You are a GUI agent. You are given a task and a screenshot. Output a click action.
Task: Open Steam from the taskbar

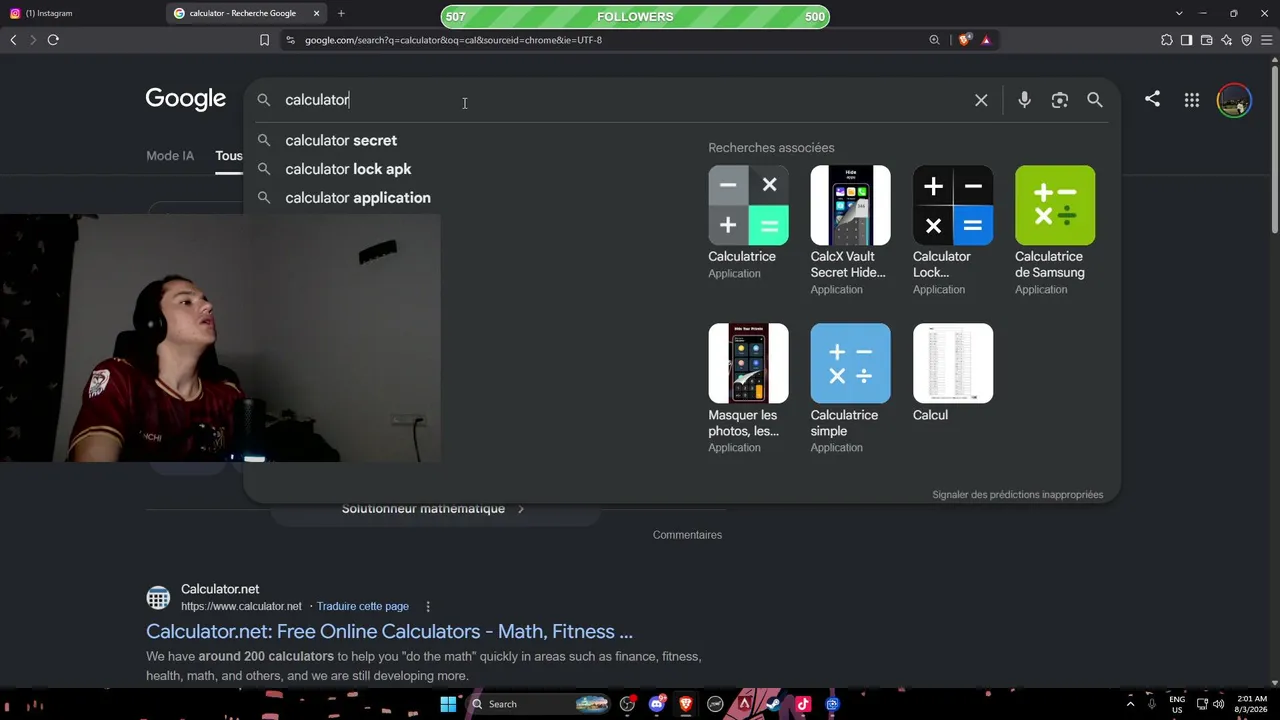(774, 704)
